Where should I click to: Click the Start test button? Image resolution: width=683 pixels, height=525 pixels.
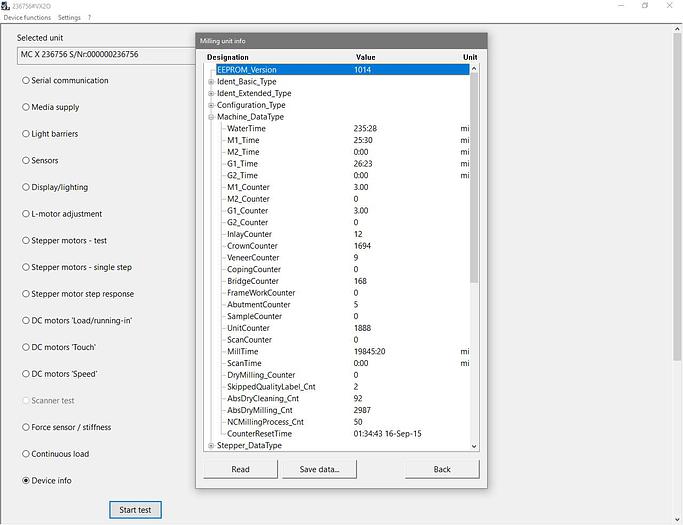[135, 510]
